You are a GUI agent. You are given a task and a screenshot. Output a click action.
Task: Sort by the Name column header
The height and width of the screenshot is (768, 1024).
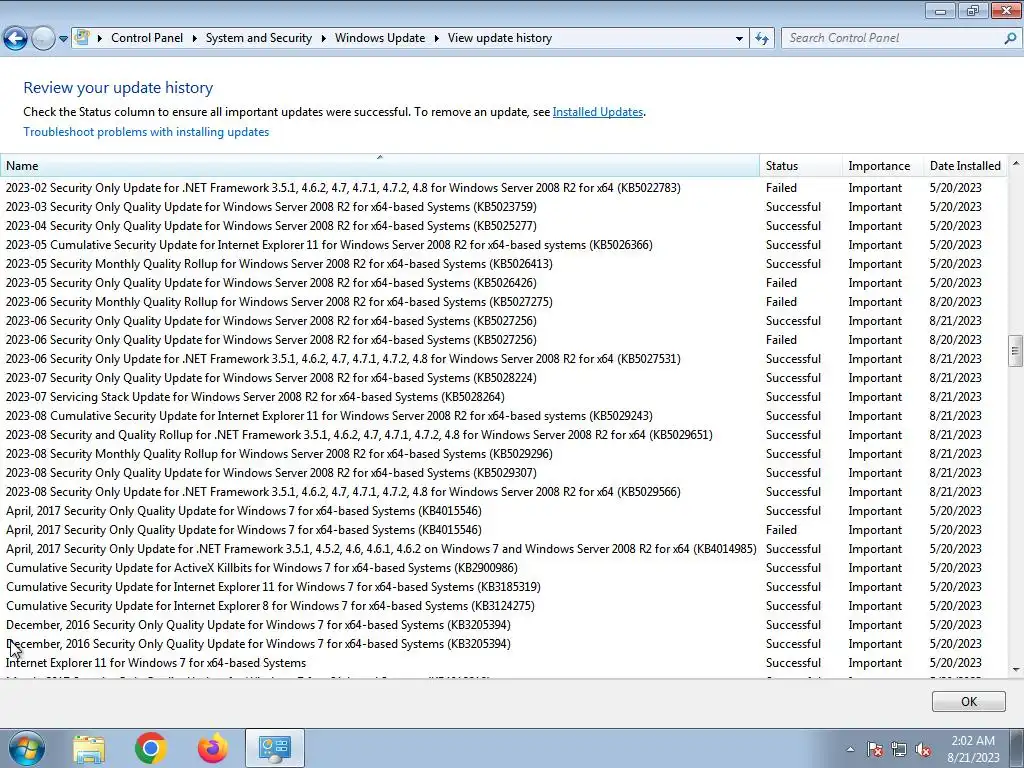tap(379, 166)
